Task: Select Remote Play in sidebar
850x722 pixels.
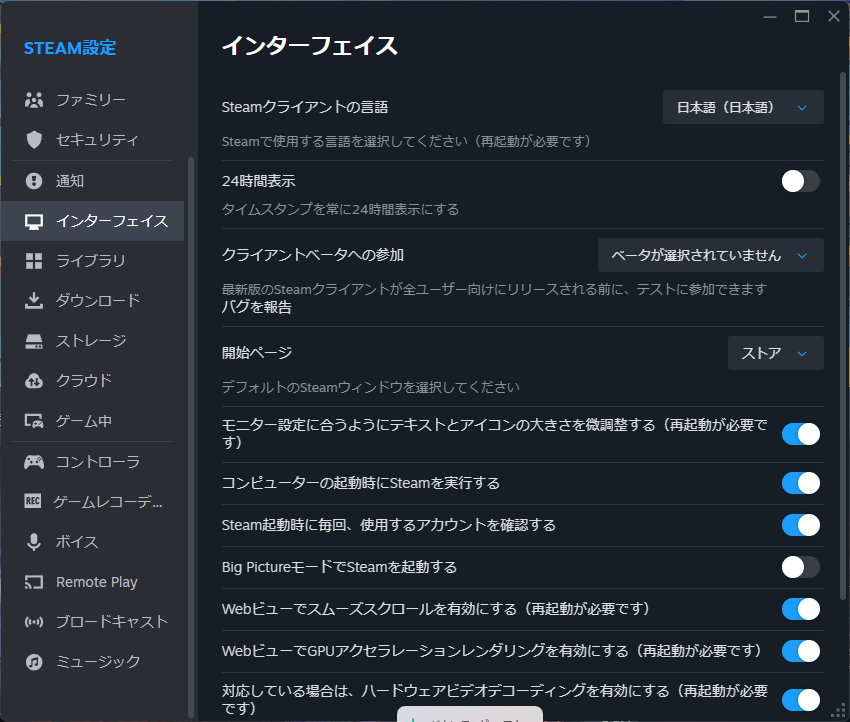Action: coord(92,582)
